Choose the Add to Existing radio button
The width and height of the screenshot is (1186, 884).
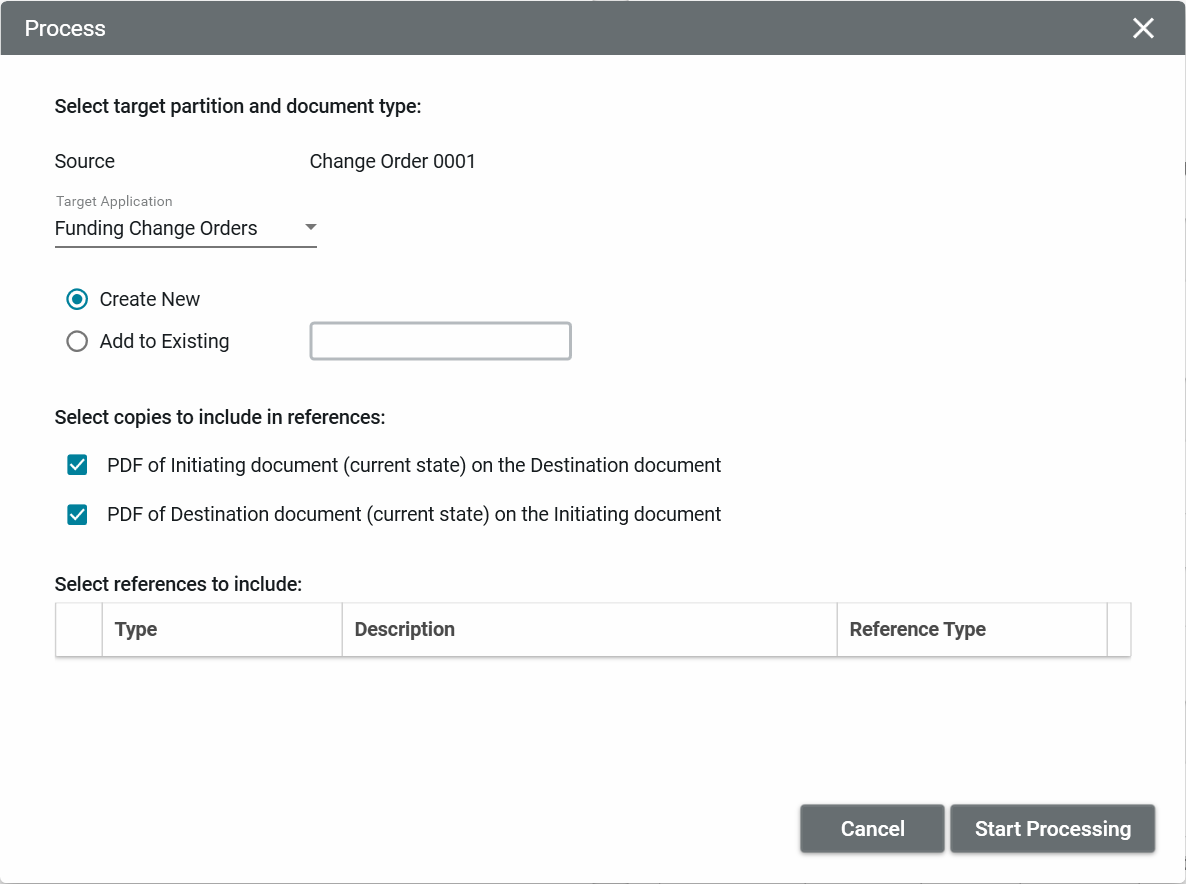coord(77,341)
